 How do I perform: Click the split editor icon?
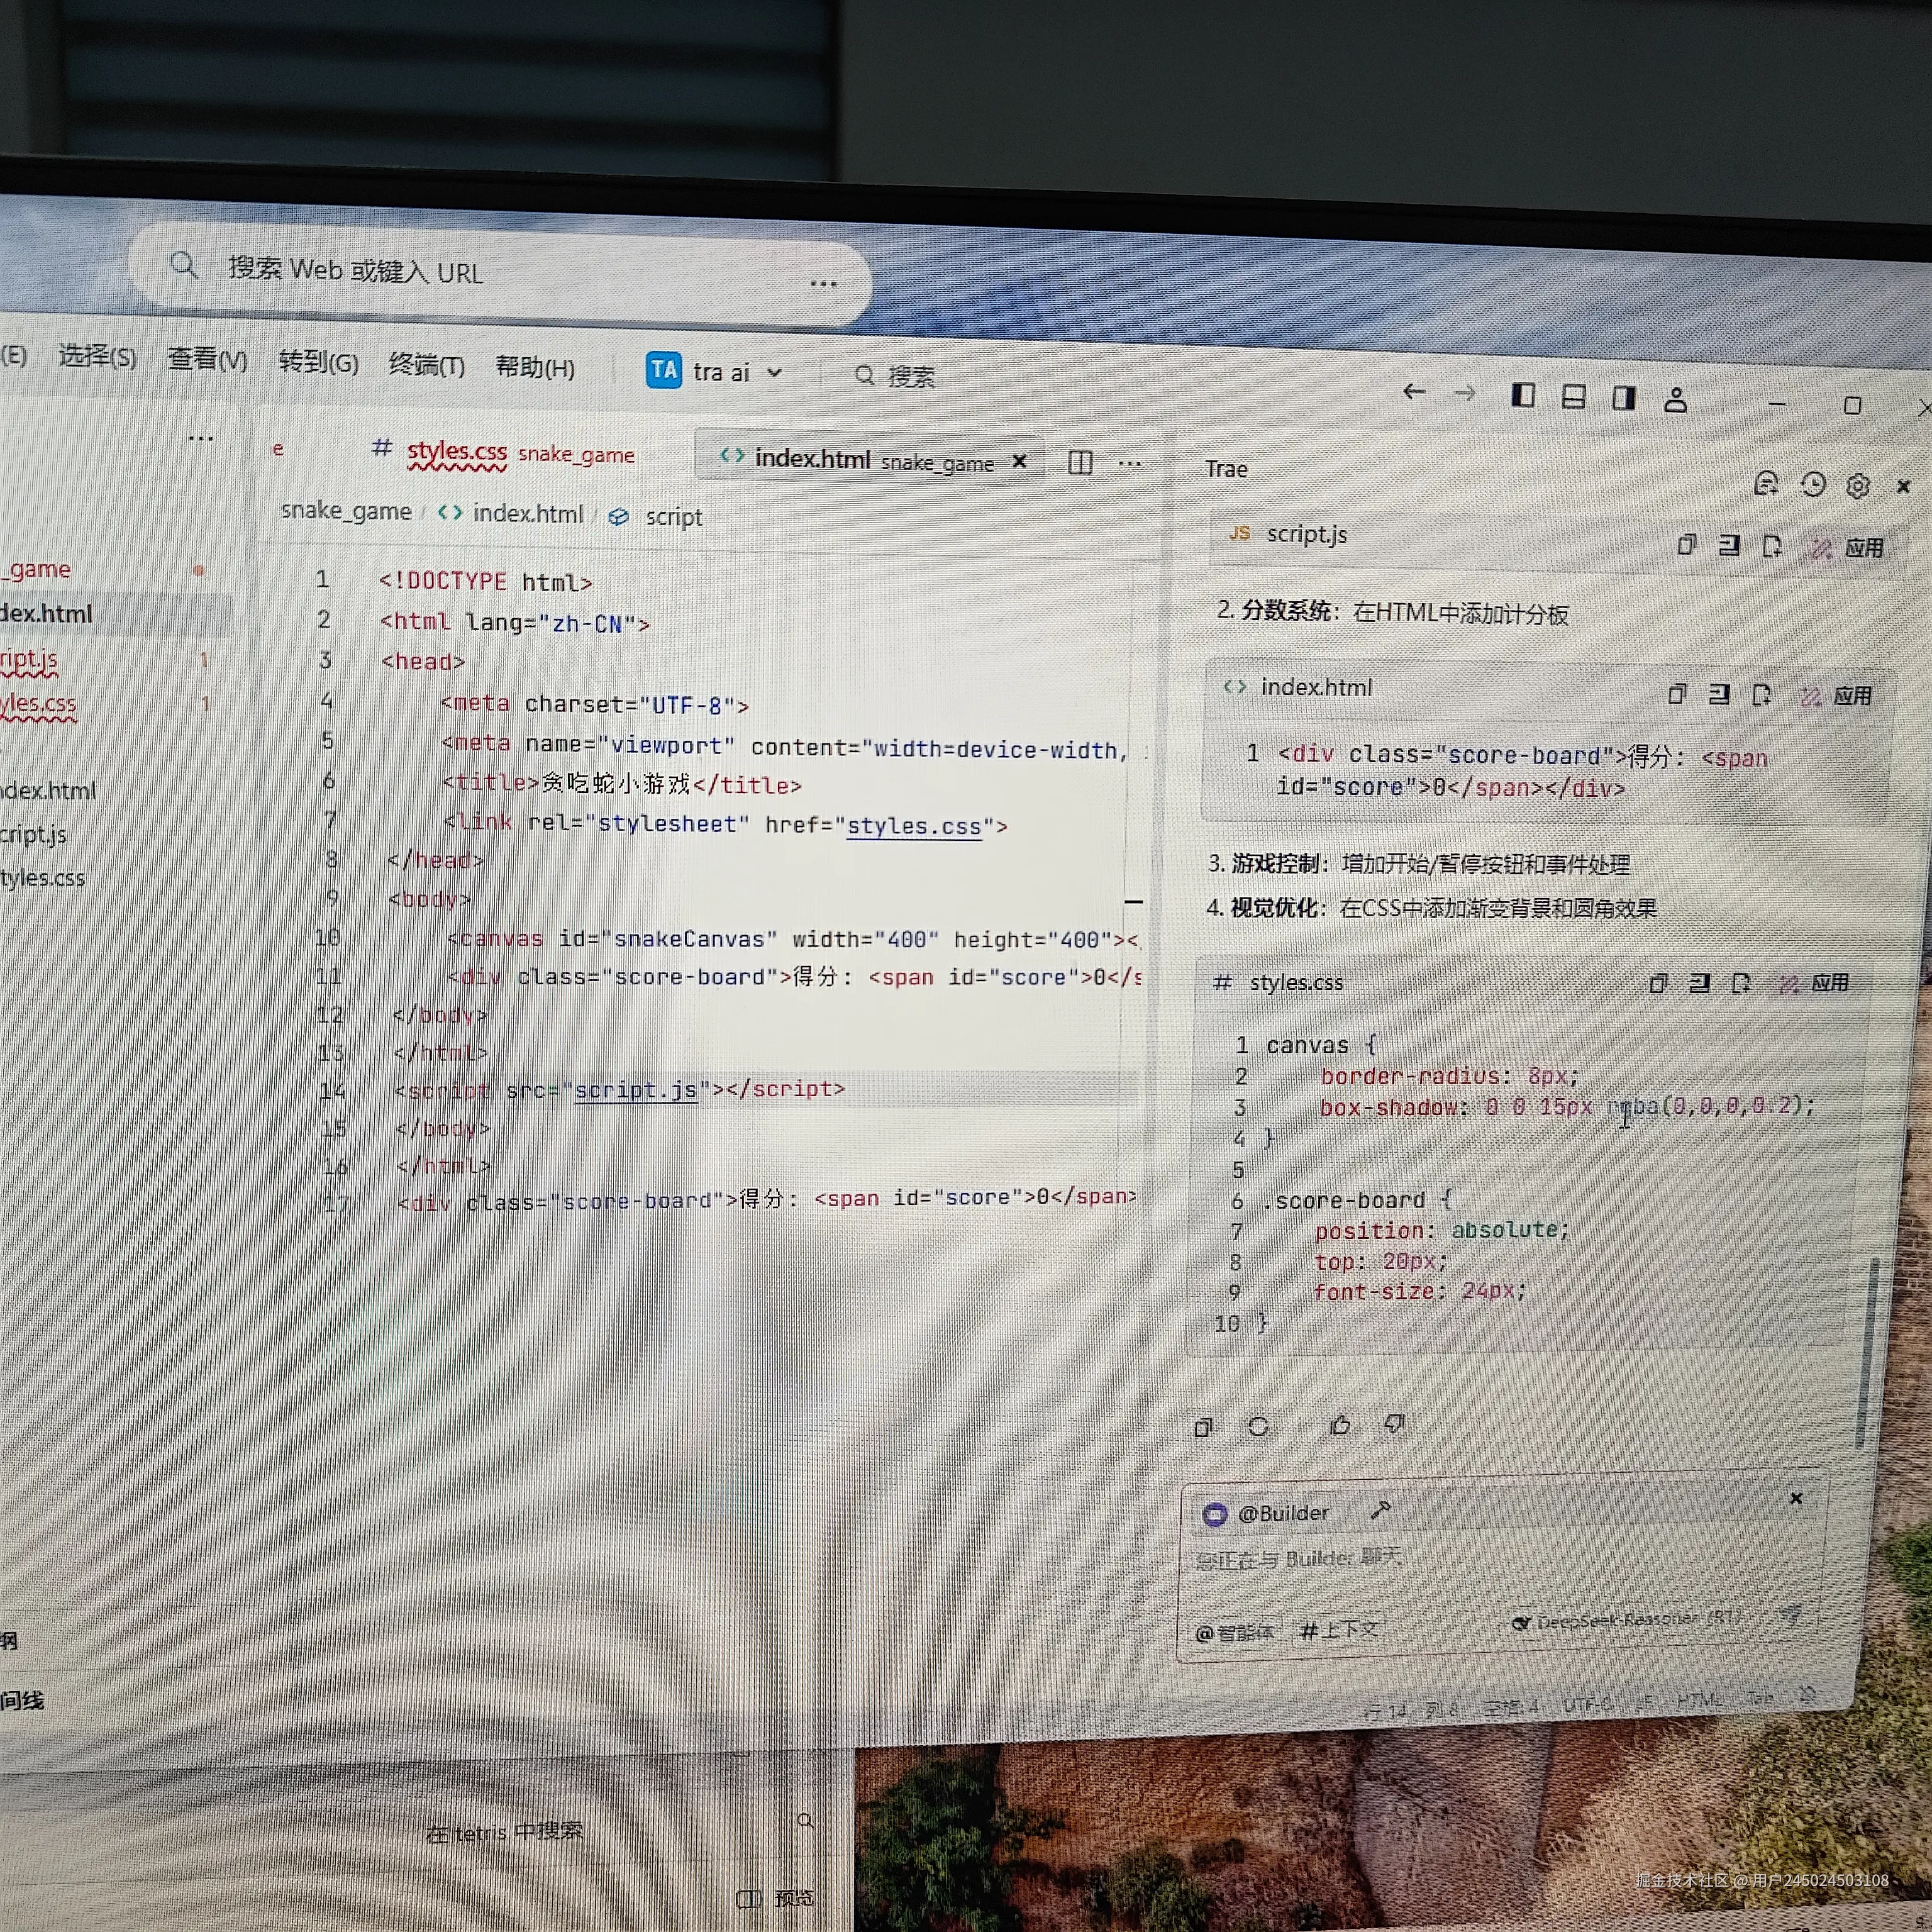point(1080,462)
